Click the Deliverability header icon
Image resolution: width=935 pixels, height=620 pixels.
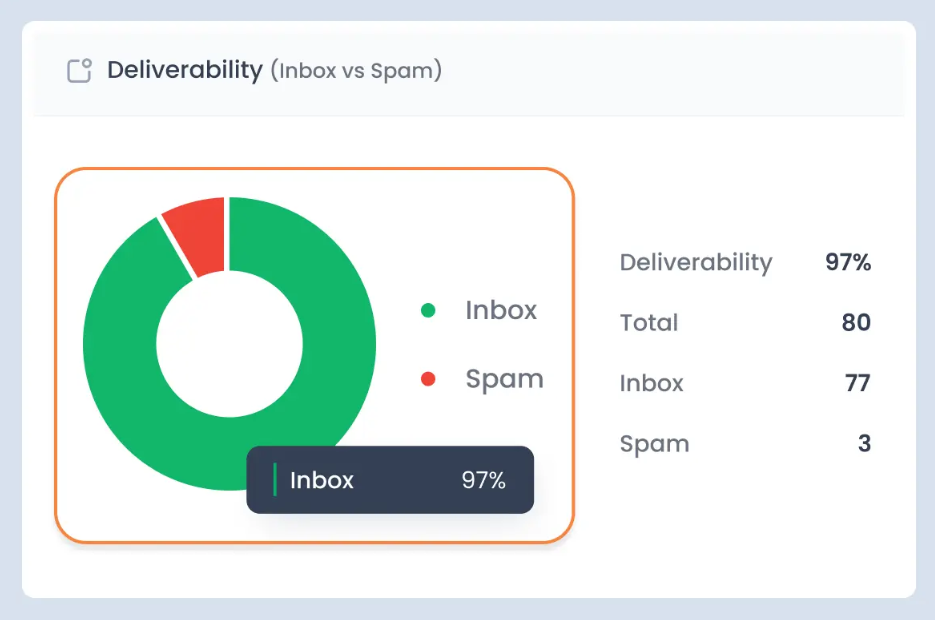click(x=79, y=71)
